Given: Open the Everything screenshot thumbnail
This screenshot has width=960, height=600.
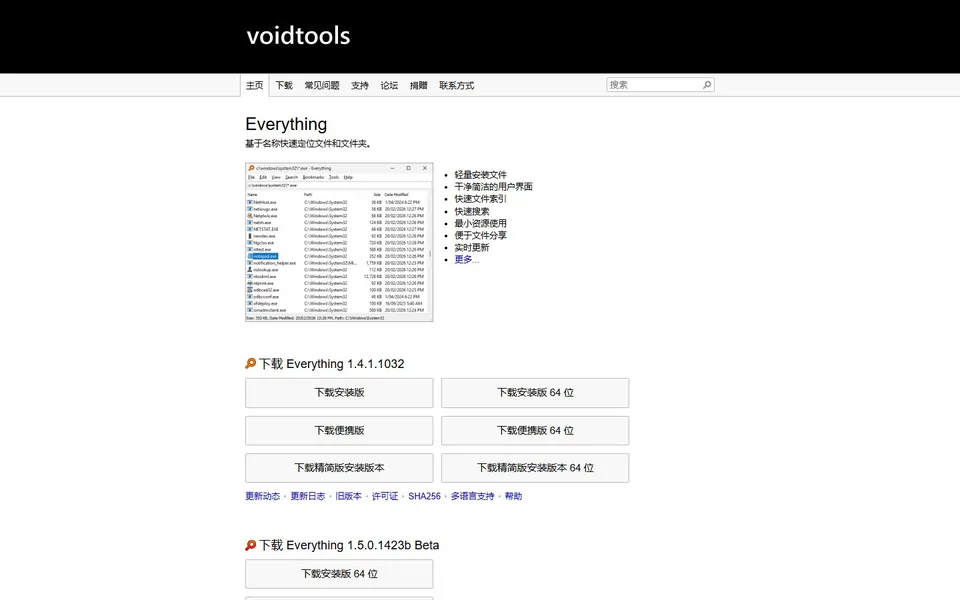Looking at the screenshot, I should [x=339, y=242].
